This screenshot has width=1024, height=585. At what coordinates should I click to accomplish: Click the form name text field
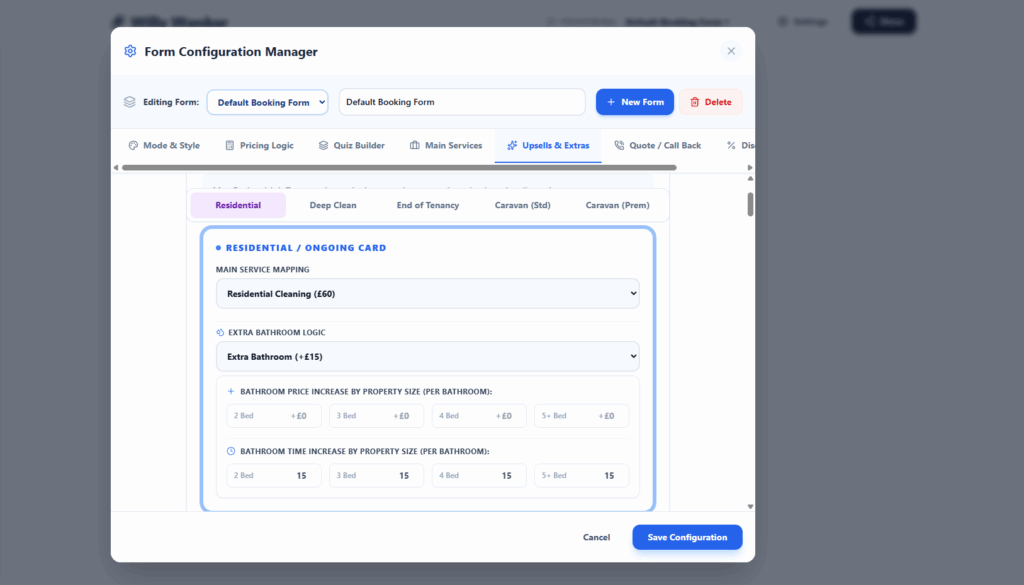coord(462,102)
